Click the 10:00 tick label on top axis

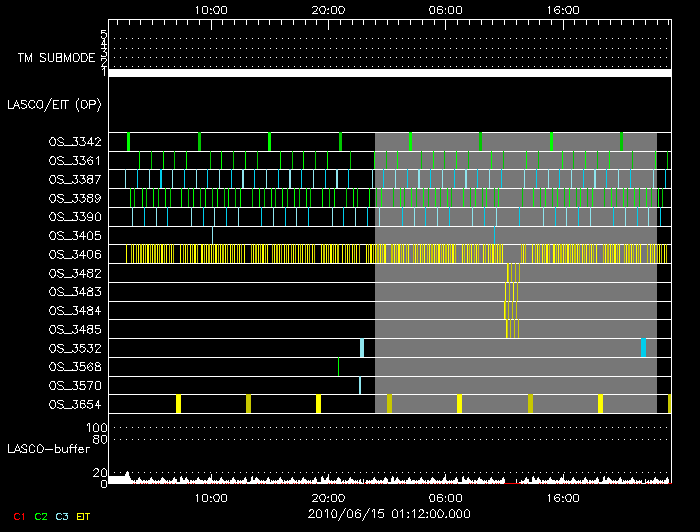point(211,10)
